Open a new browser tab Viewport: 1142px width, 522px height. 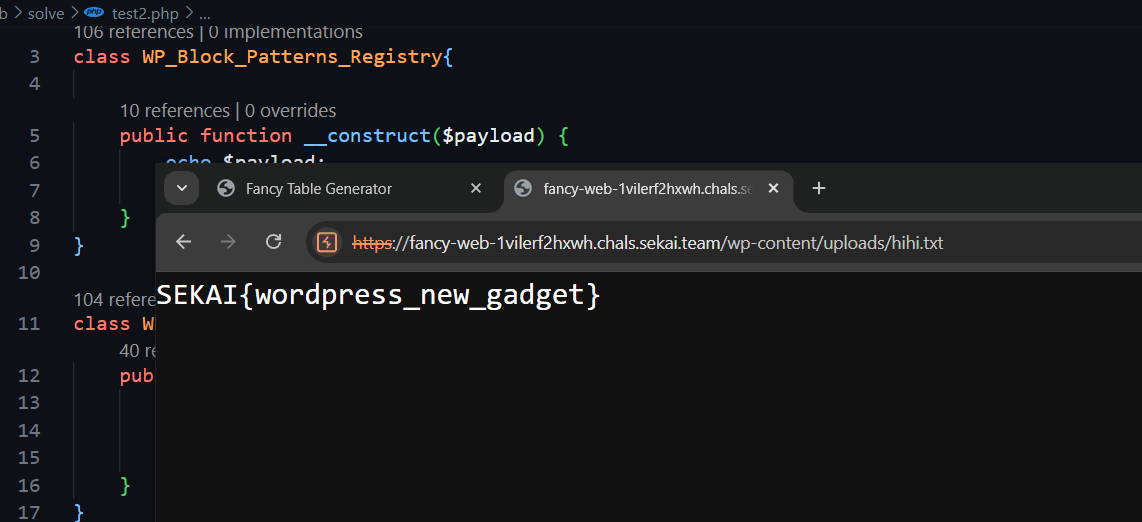pos(818,188)
